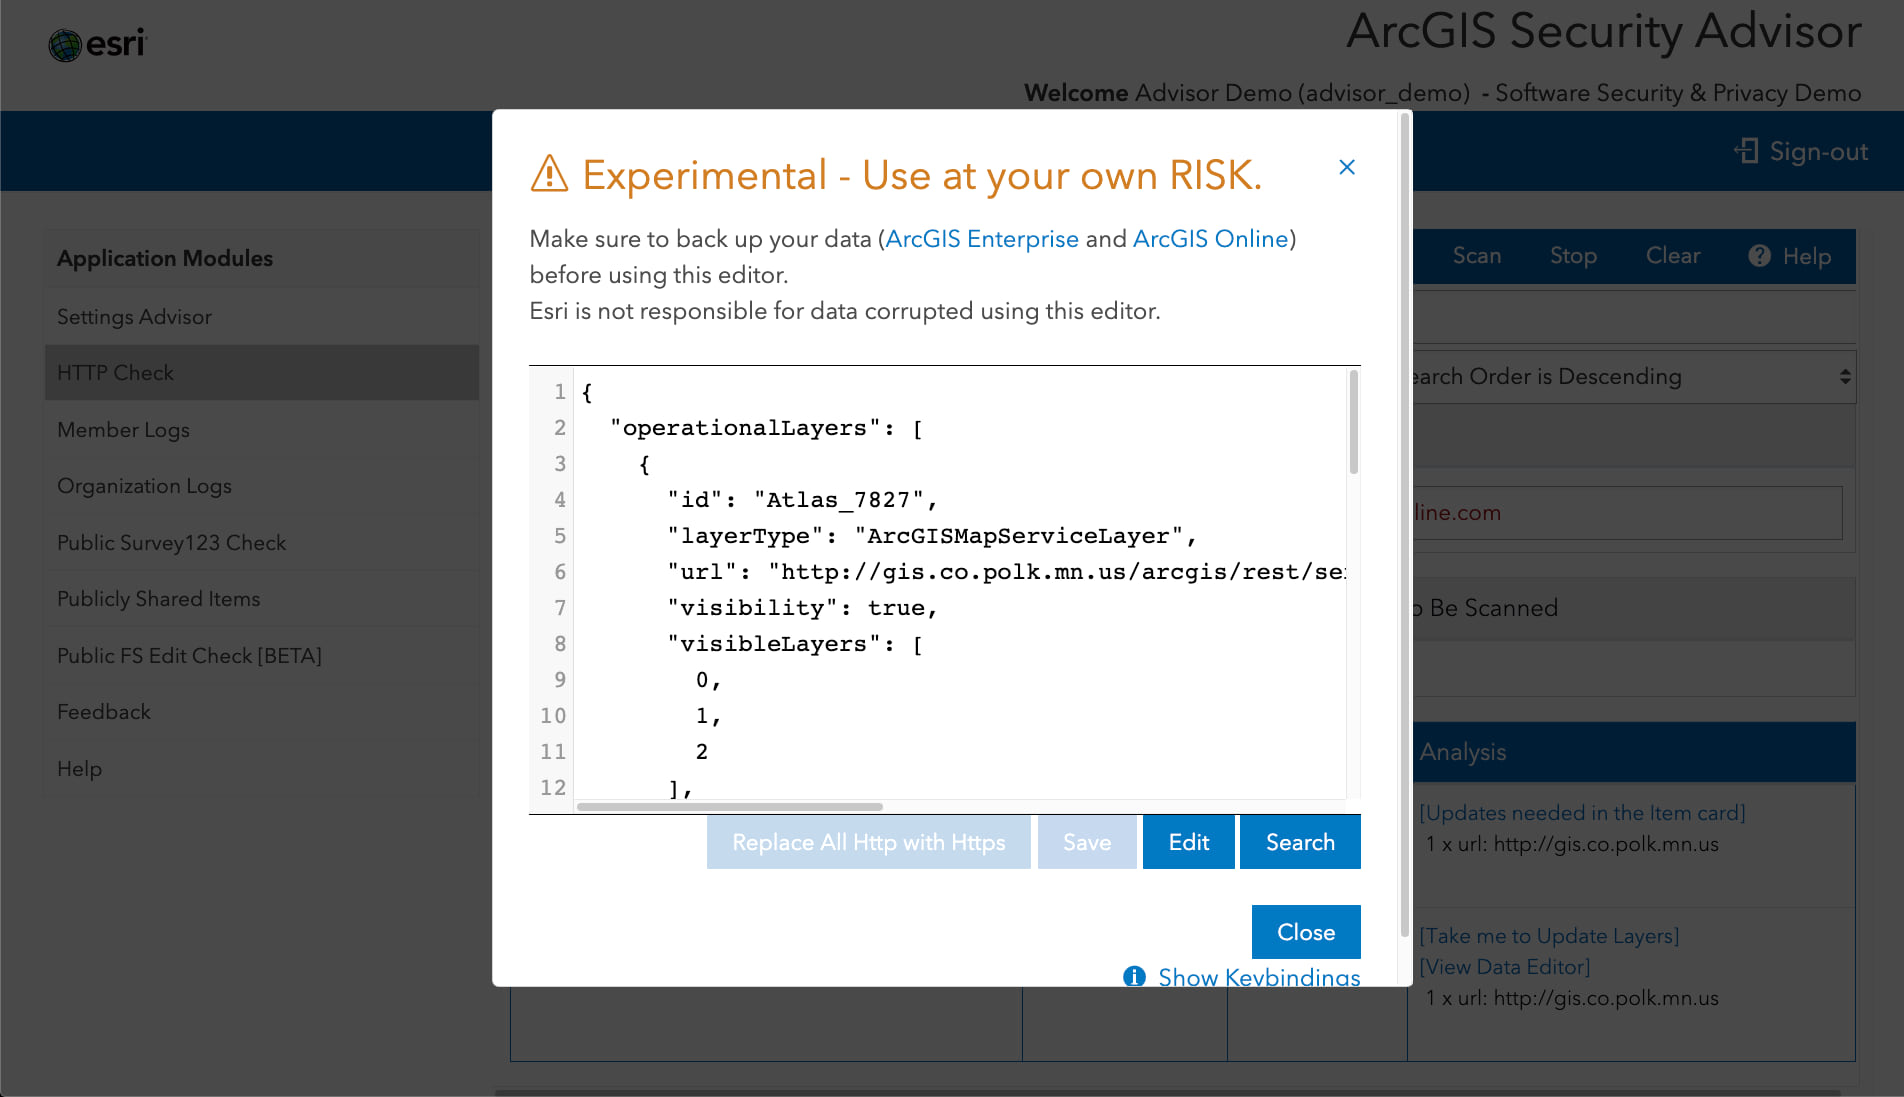Screen dimensions: 1904x1097
Task: Click the "url" line with http://gis.co.polk.mn.us
Action: (1007, 572)
